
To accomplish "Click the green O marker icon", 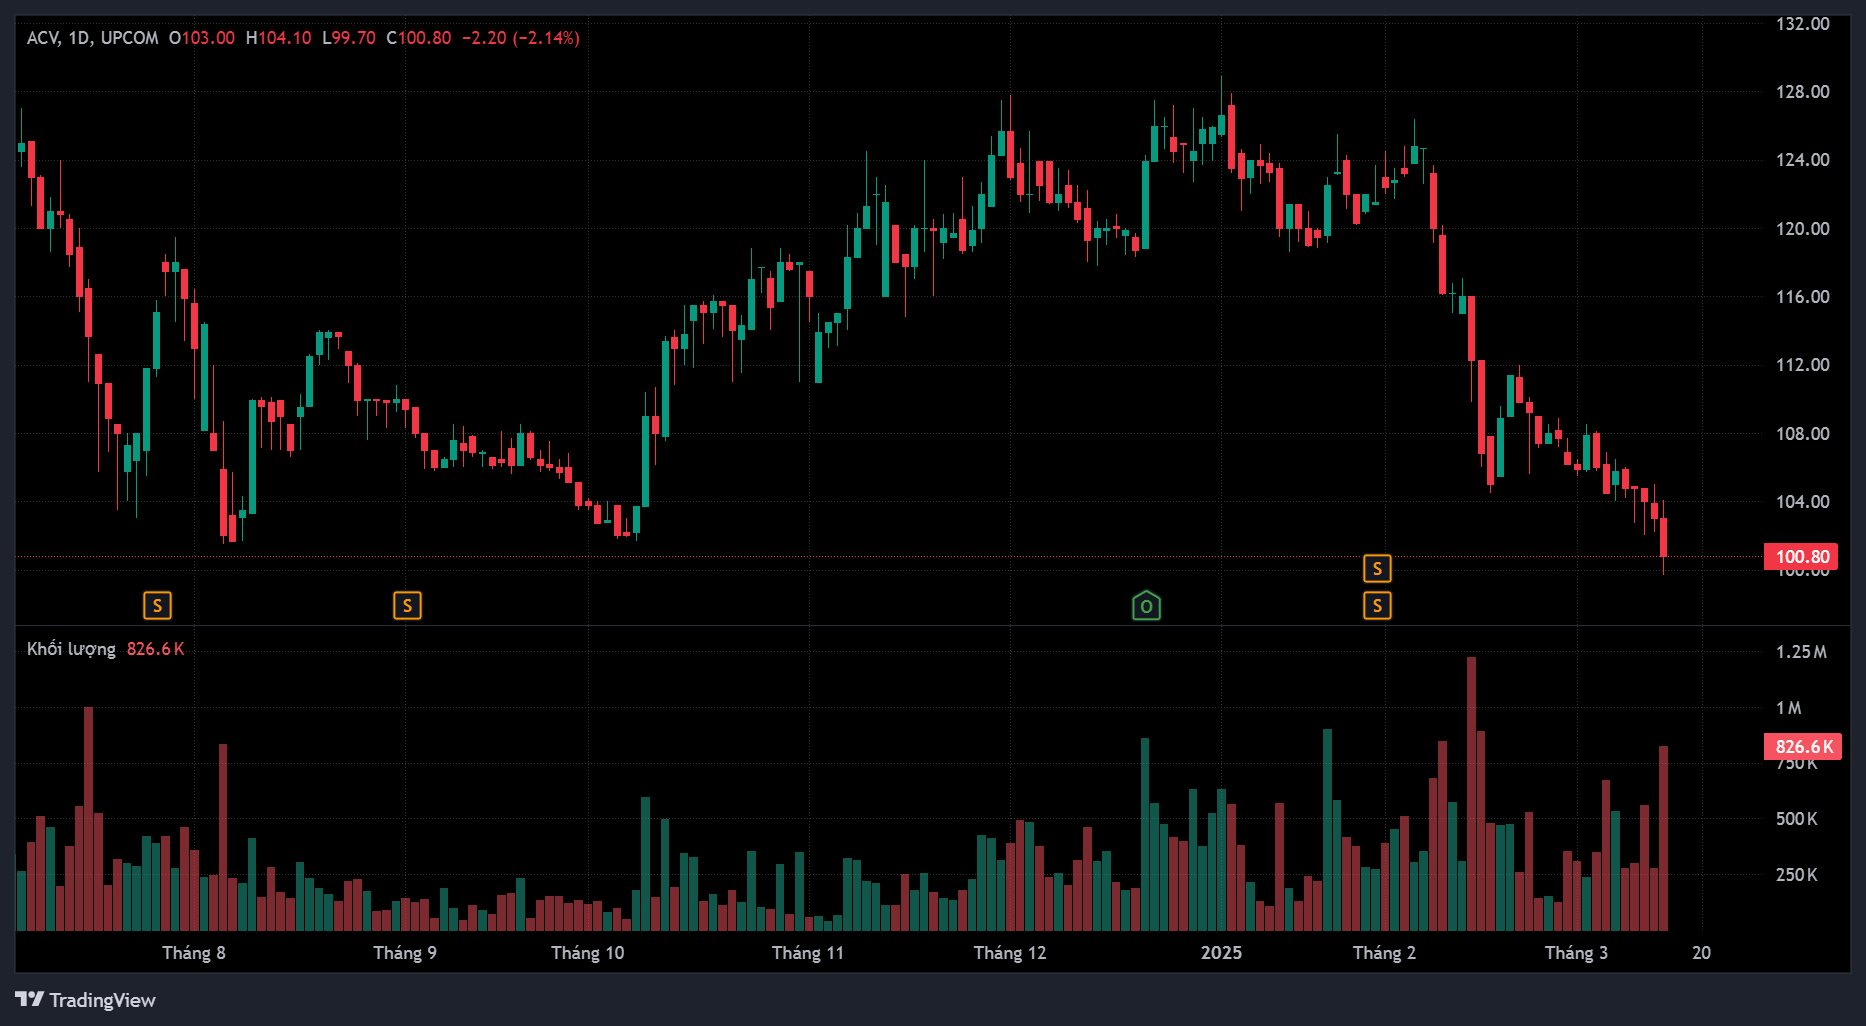I will (1146, 605).
